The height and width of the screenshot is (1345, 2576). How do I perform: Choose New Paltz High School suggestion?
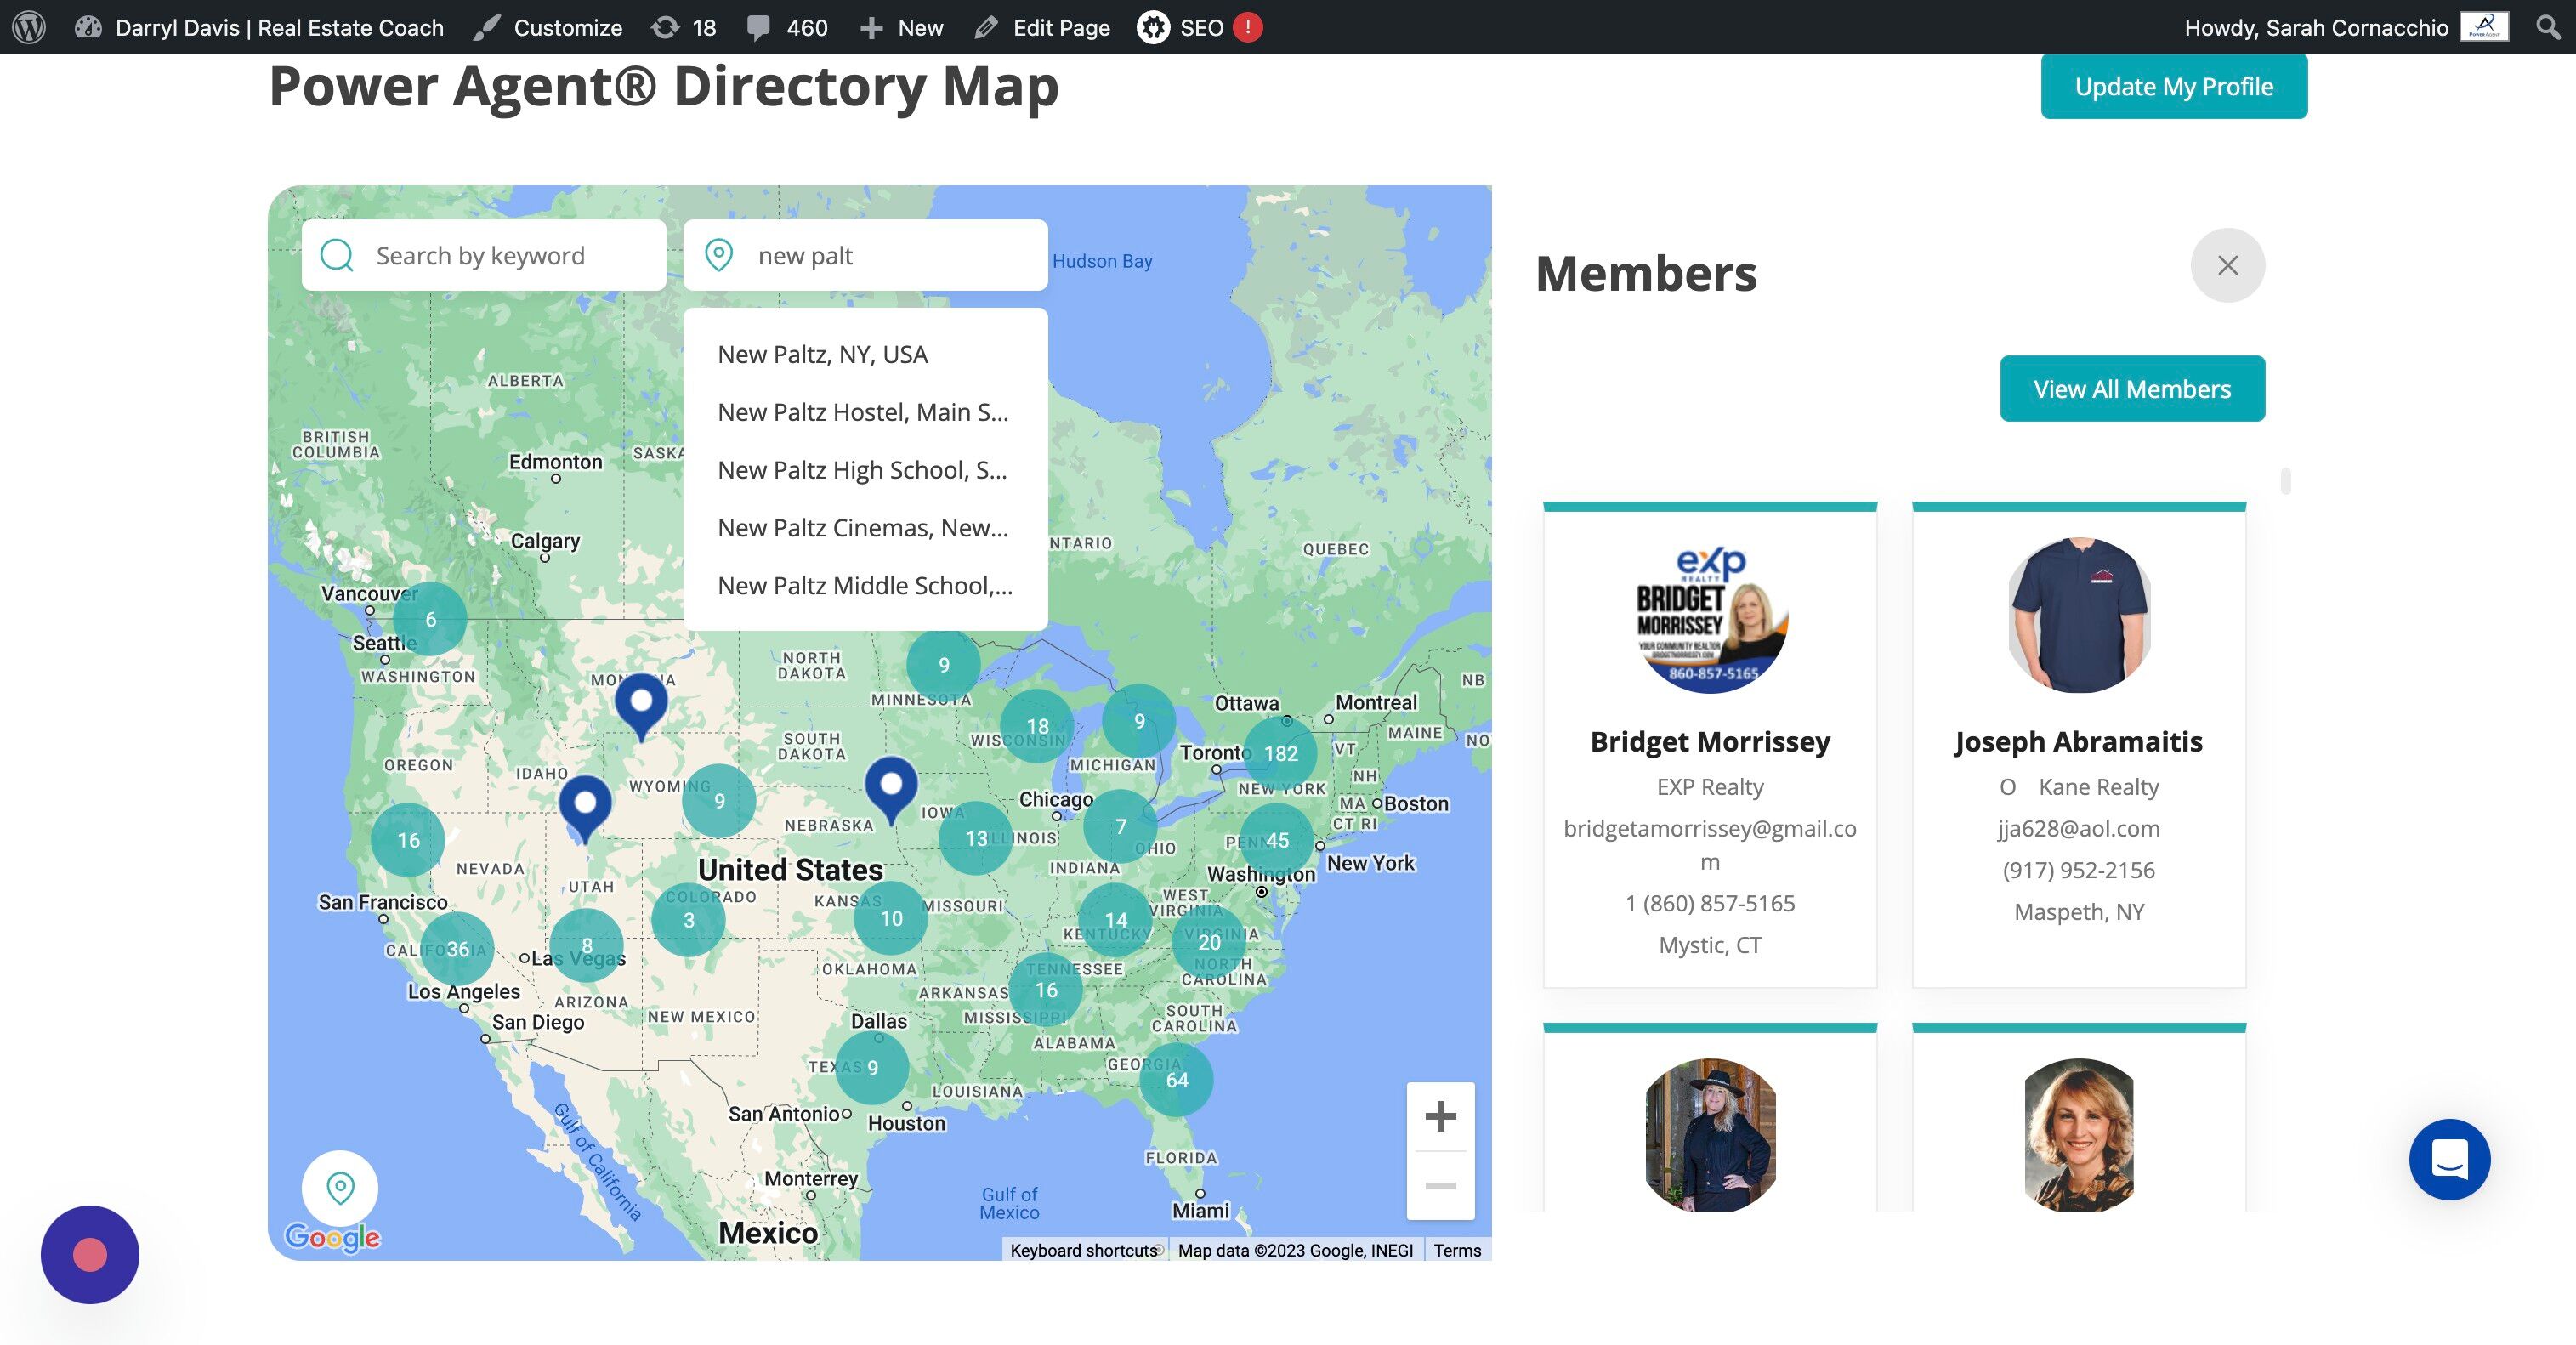(x=861, y=470)
